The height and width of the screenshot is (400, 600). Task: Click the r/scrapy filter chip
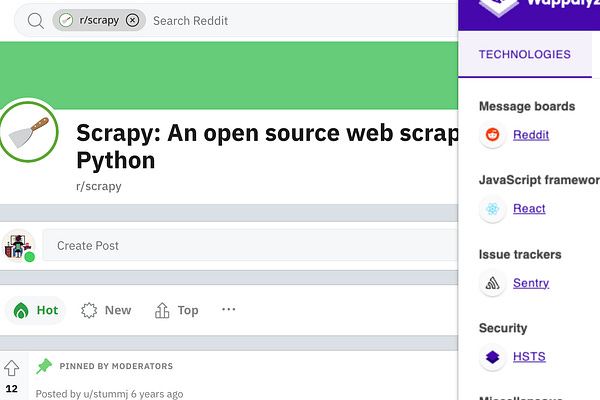click(99, 20)
